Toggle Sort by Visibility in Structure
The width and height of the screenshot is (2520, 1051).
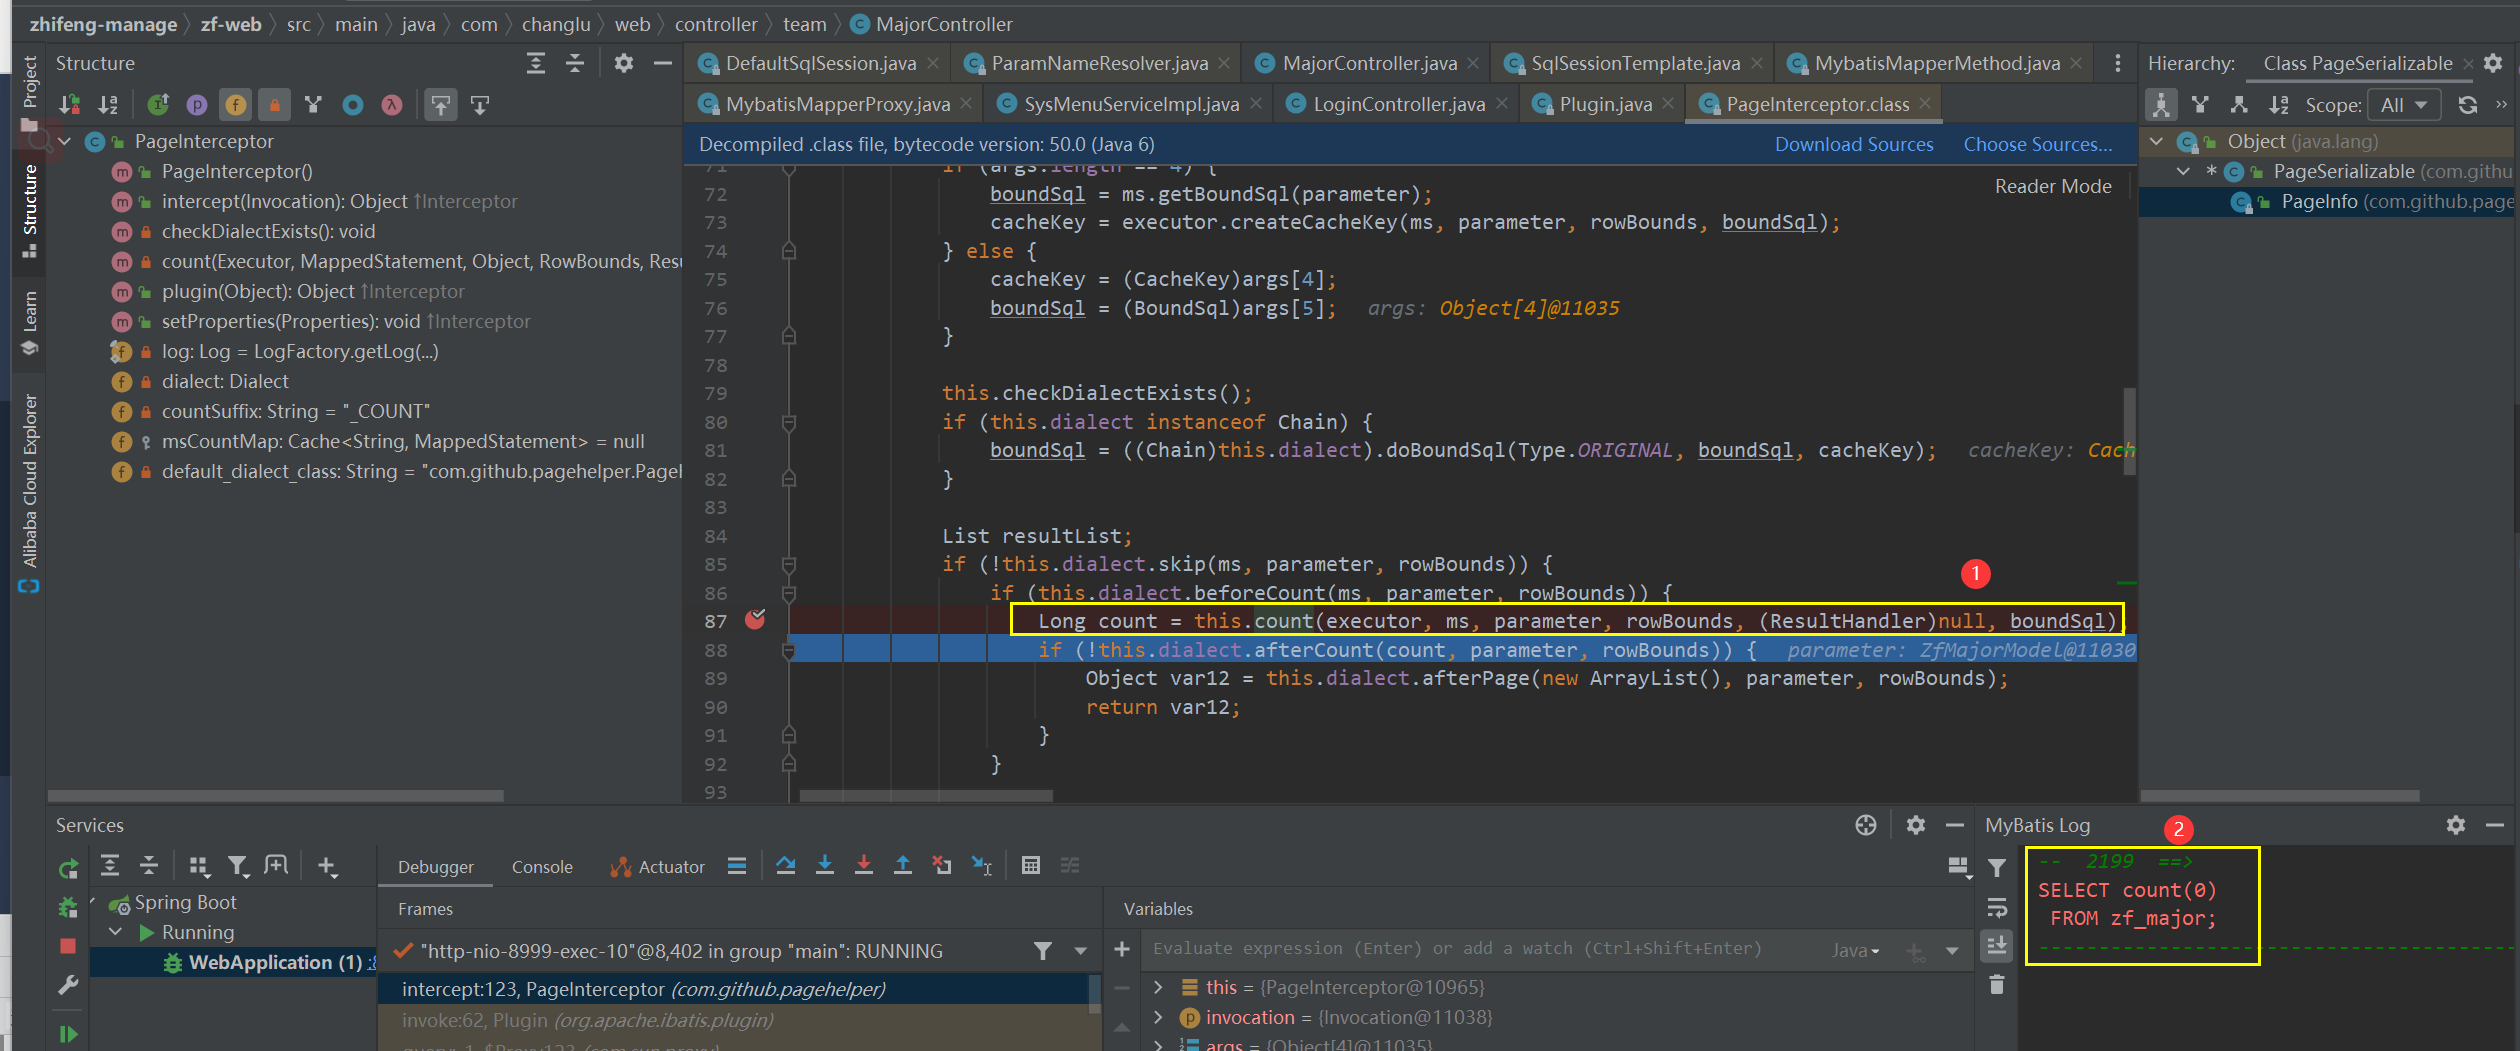point(69,104)
